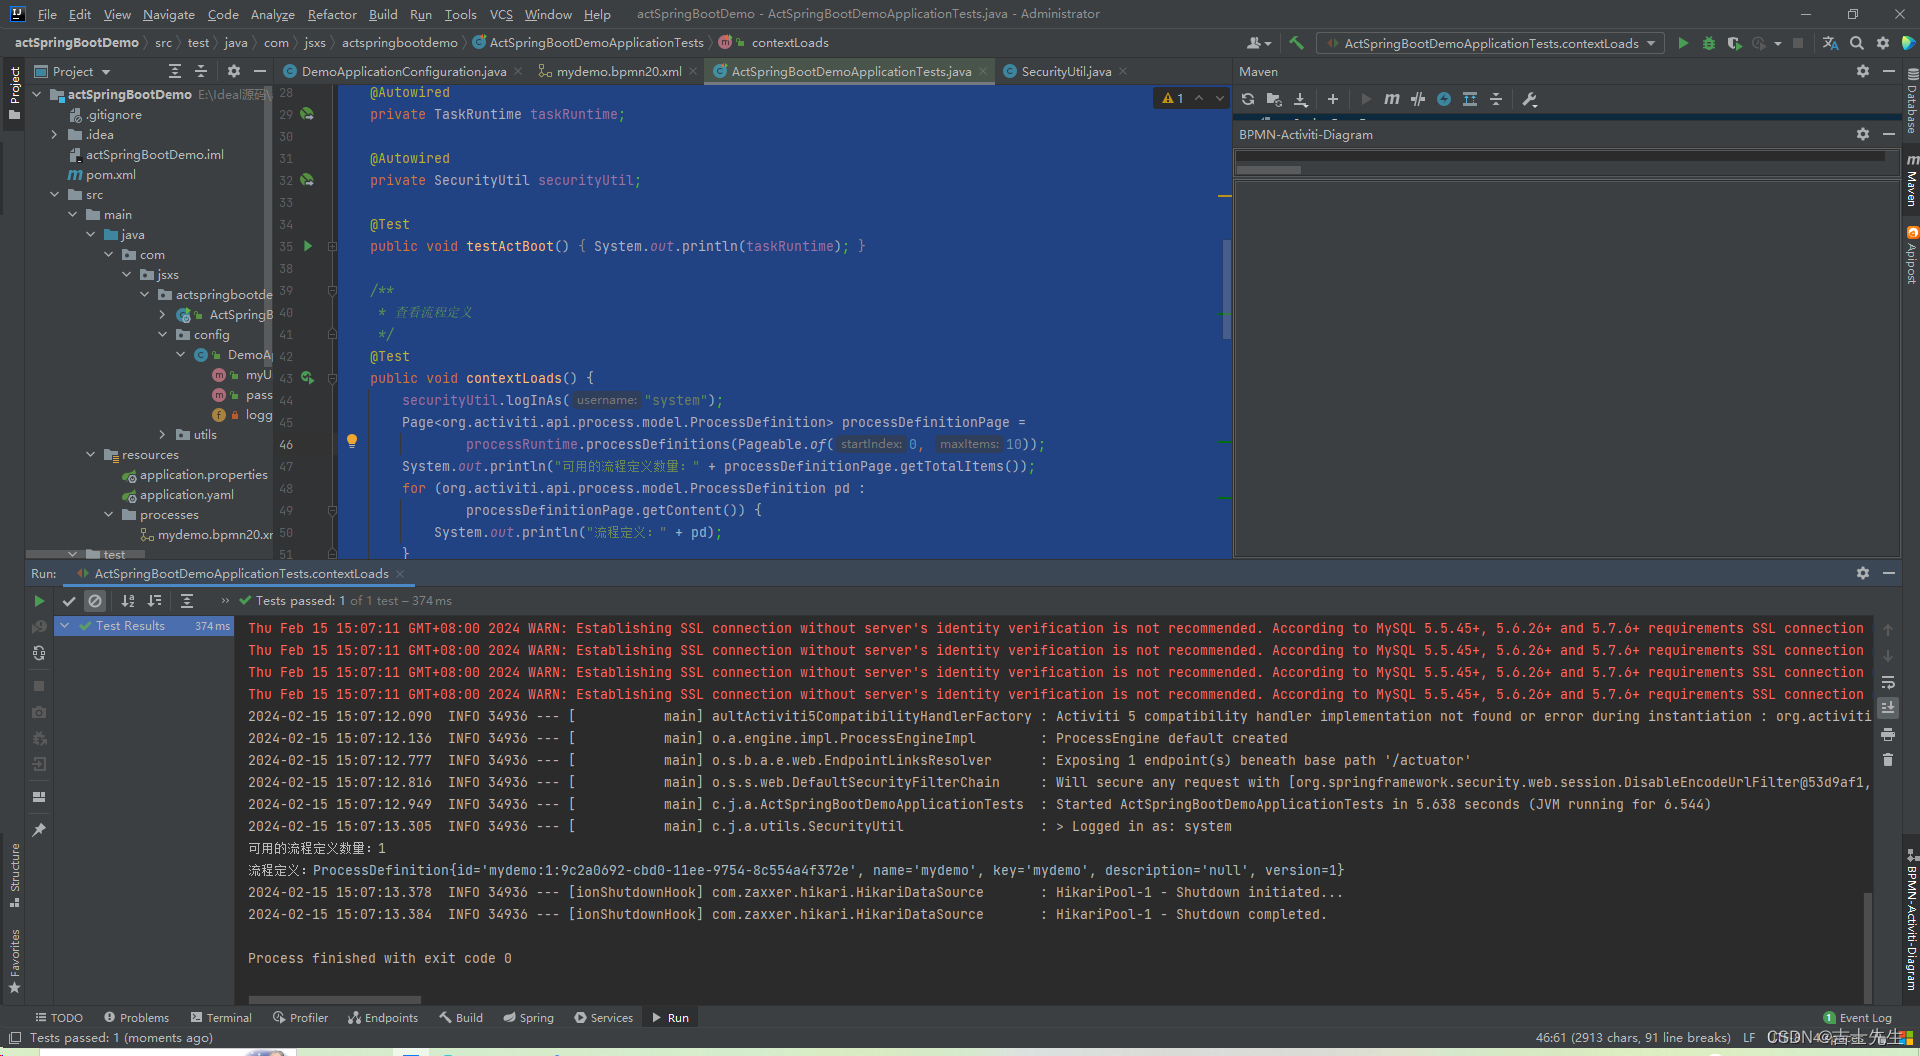Open Project panel options gear
This screenshot has height=1056, width=1920.
(234, 71)
